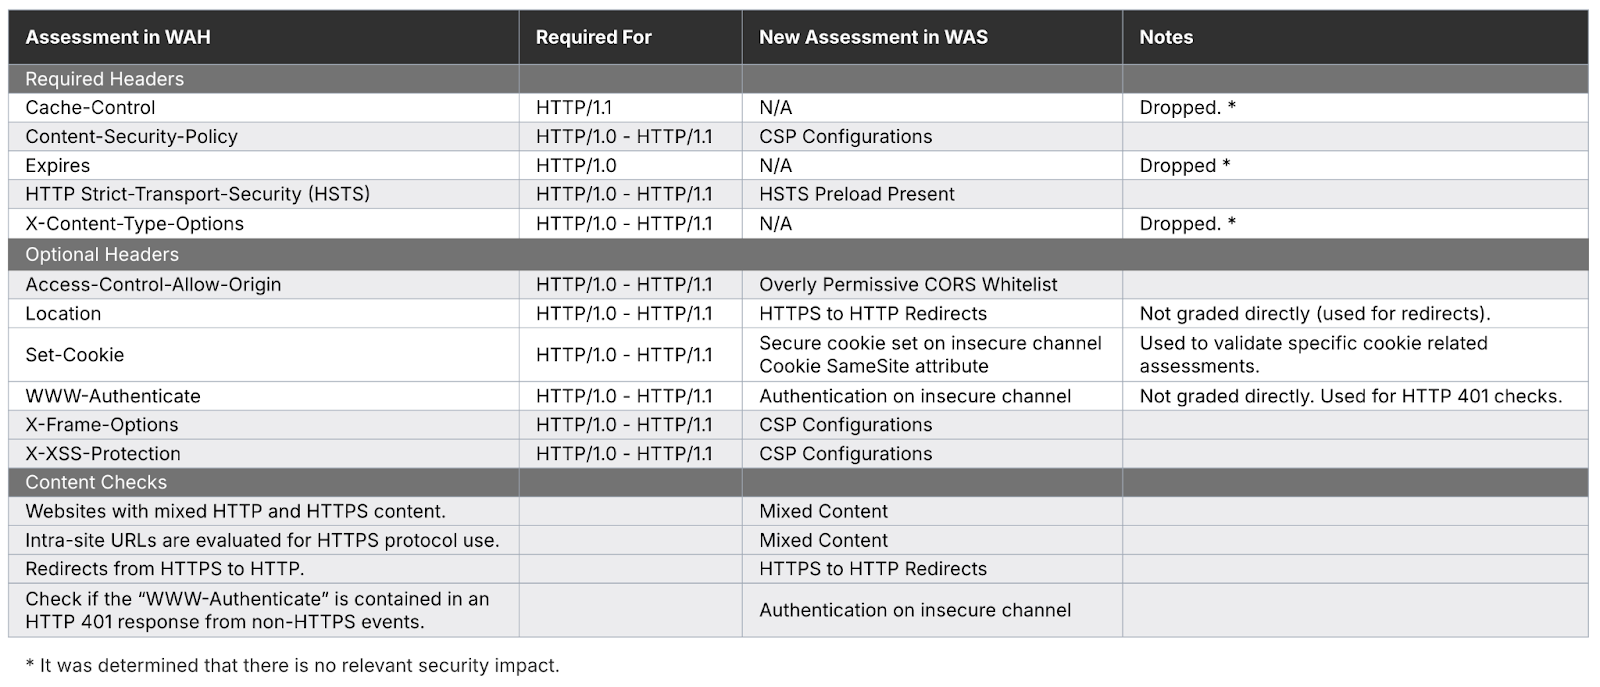Select the "Required Headers" section row
Screen dimensions: 1600x687
tap(105, 79)
